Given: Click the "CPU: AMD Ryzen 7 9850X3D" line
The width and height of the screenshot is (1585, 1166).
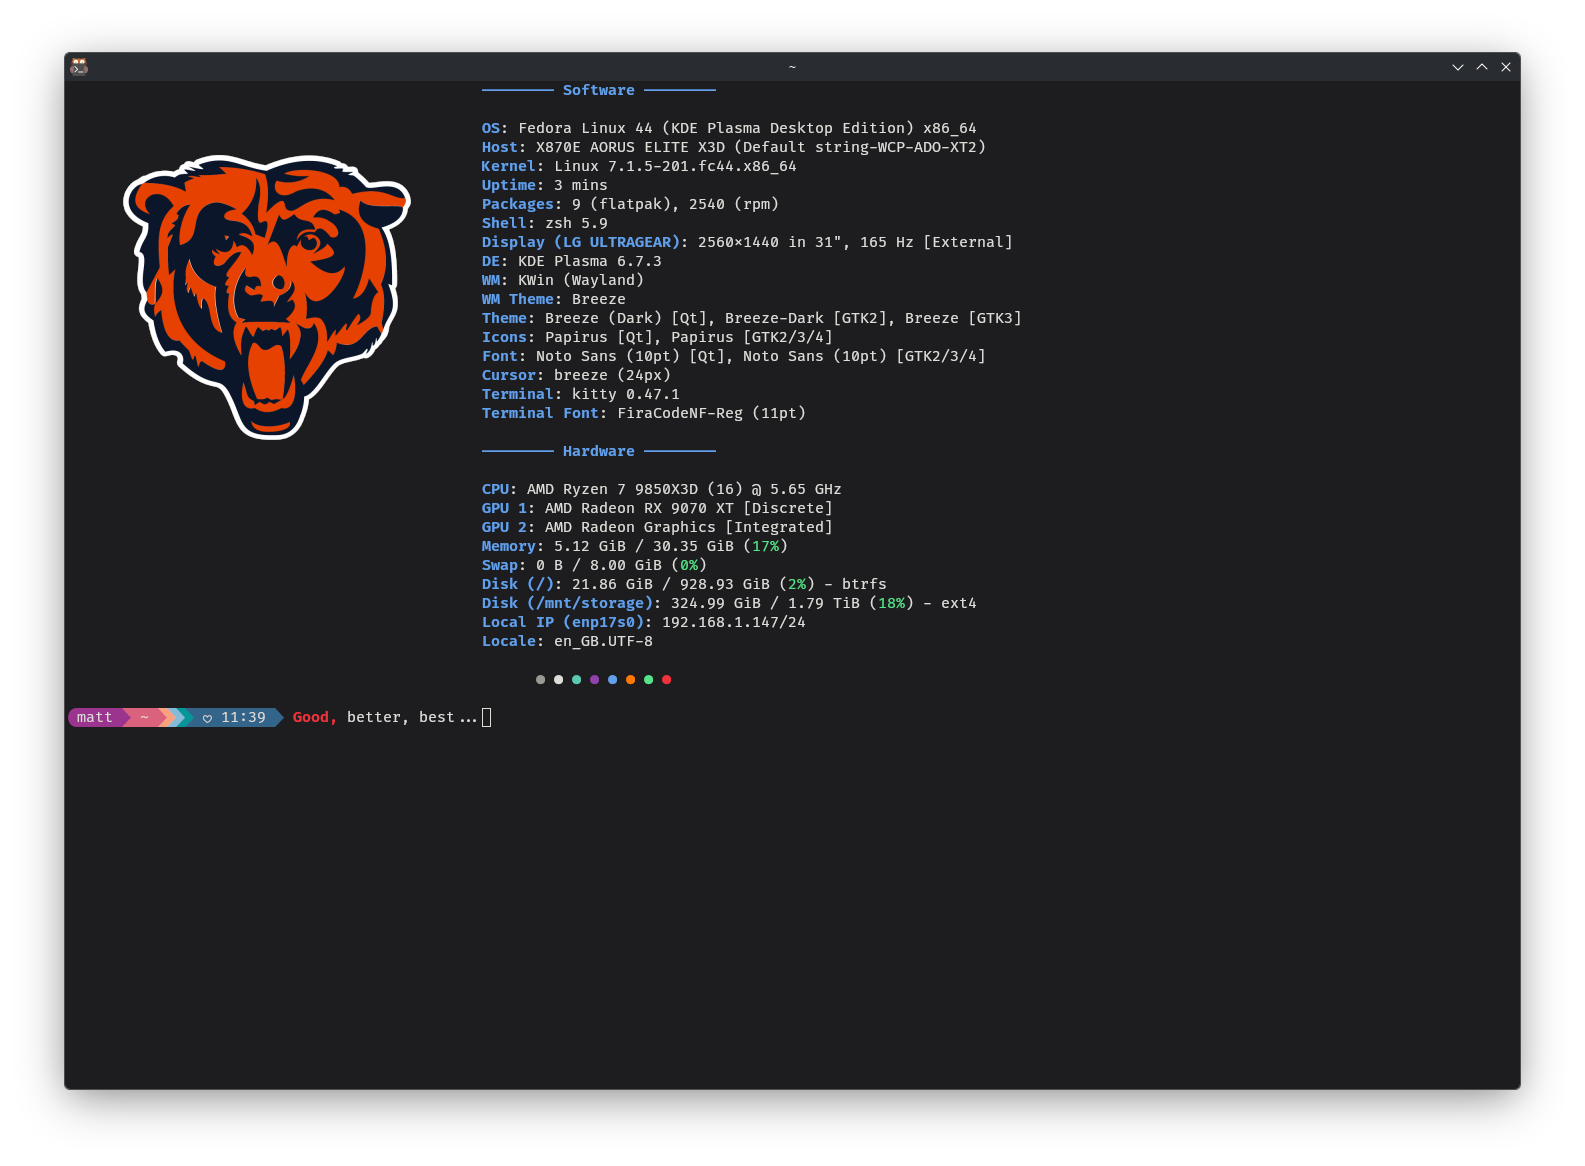Looking at the screenshot, I should click(662, 489).
